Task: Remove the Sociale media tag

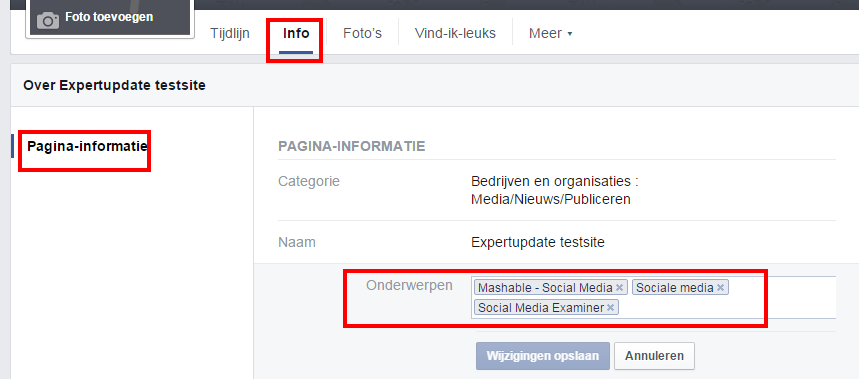Action: tap(720, 288)
